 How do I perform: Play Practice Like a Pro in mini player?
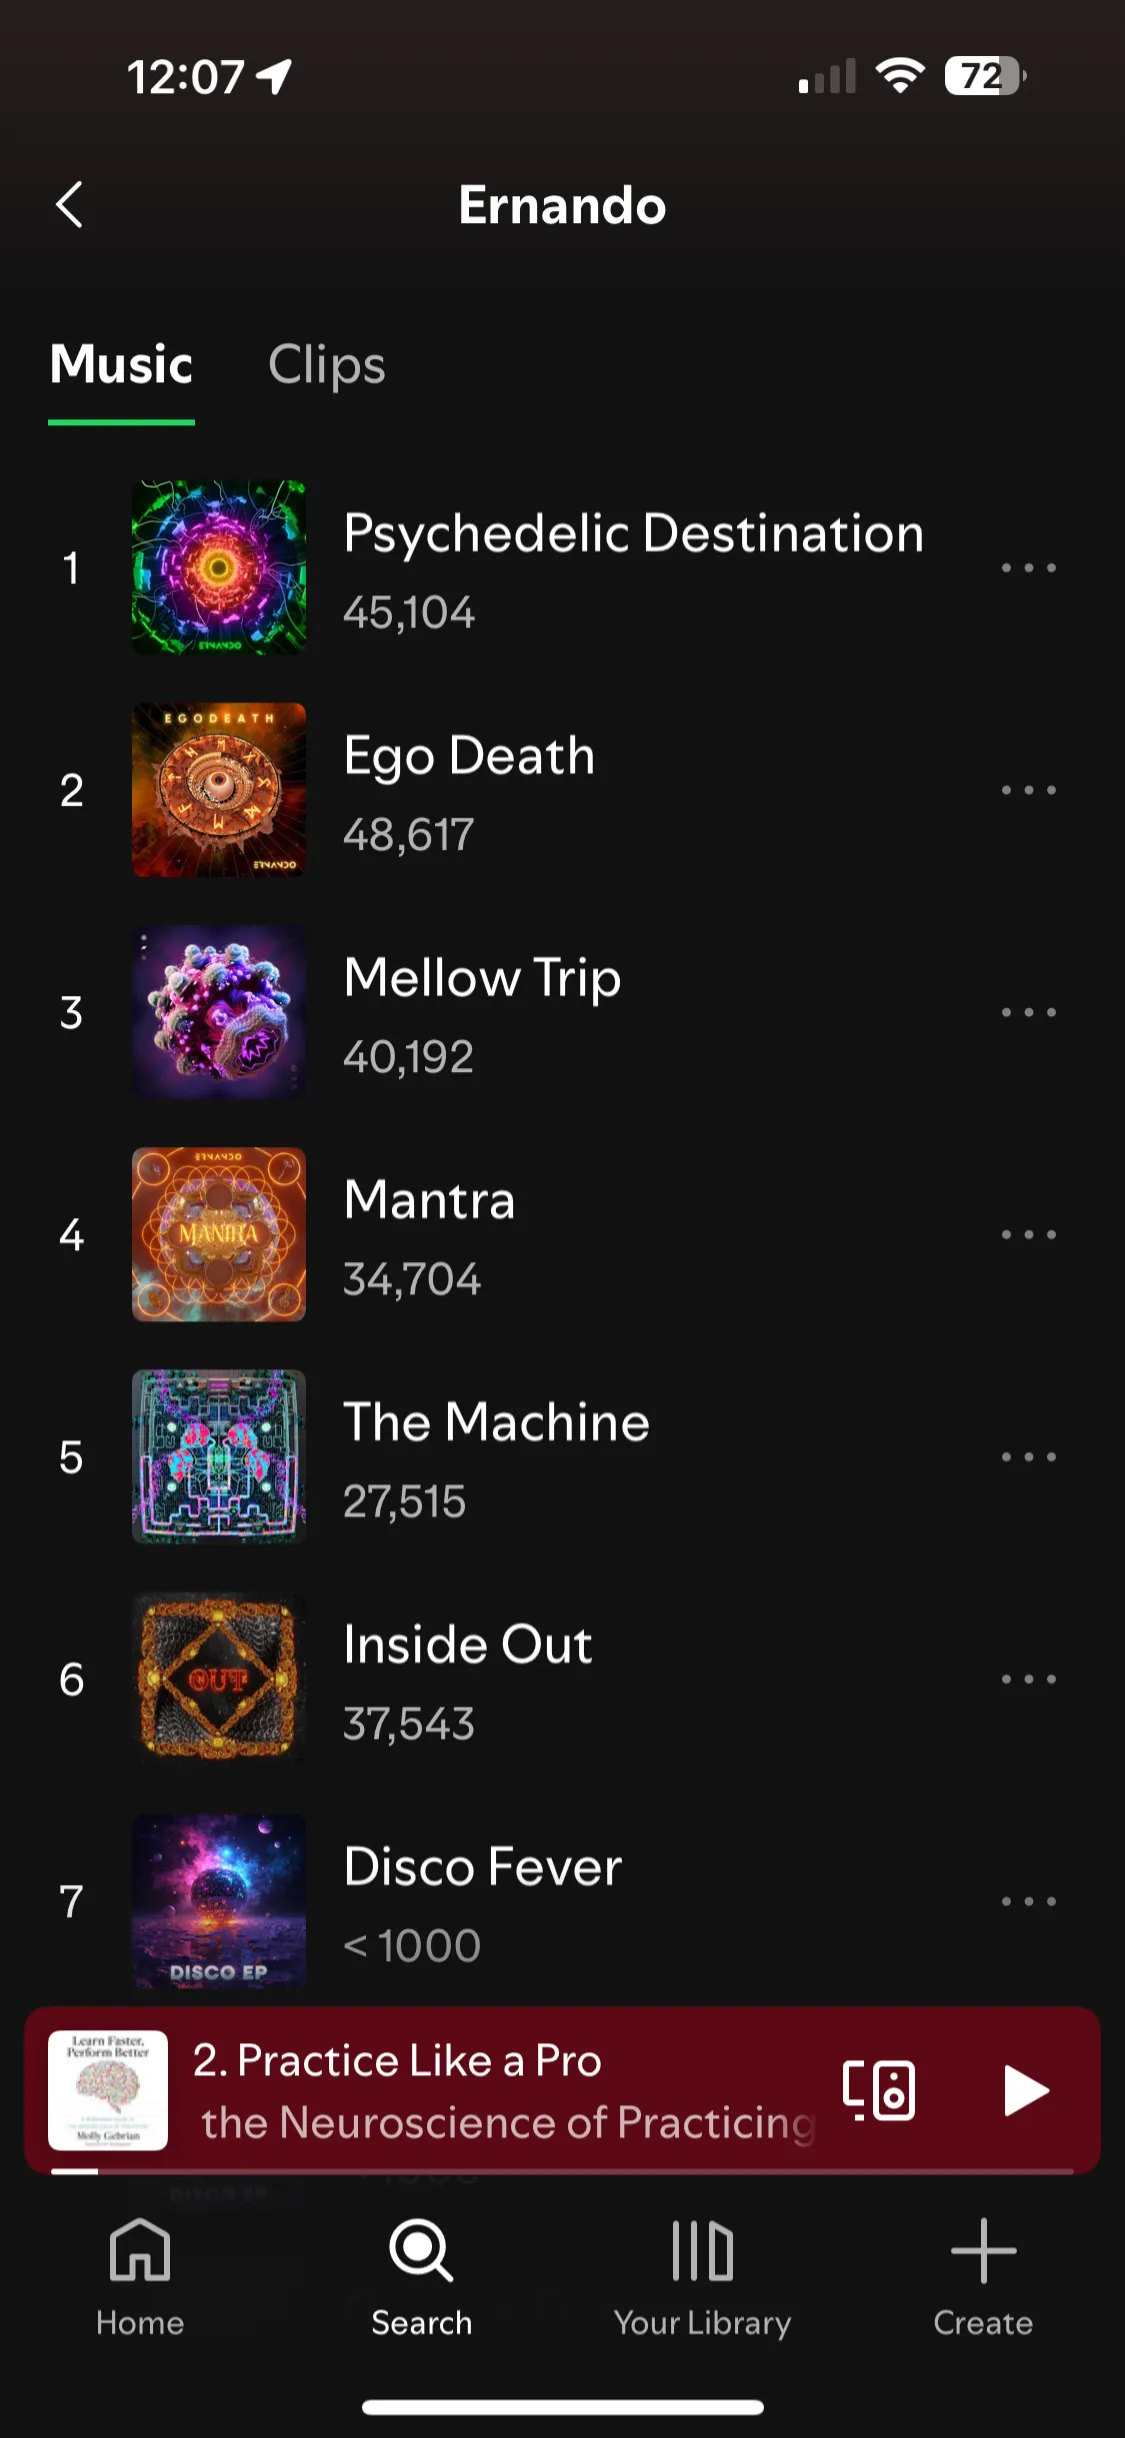1025,2090
